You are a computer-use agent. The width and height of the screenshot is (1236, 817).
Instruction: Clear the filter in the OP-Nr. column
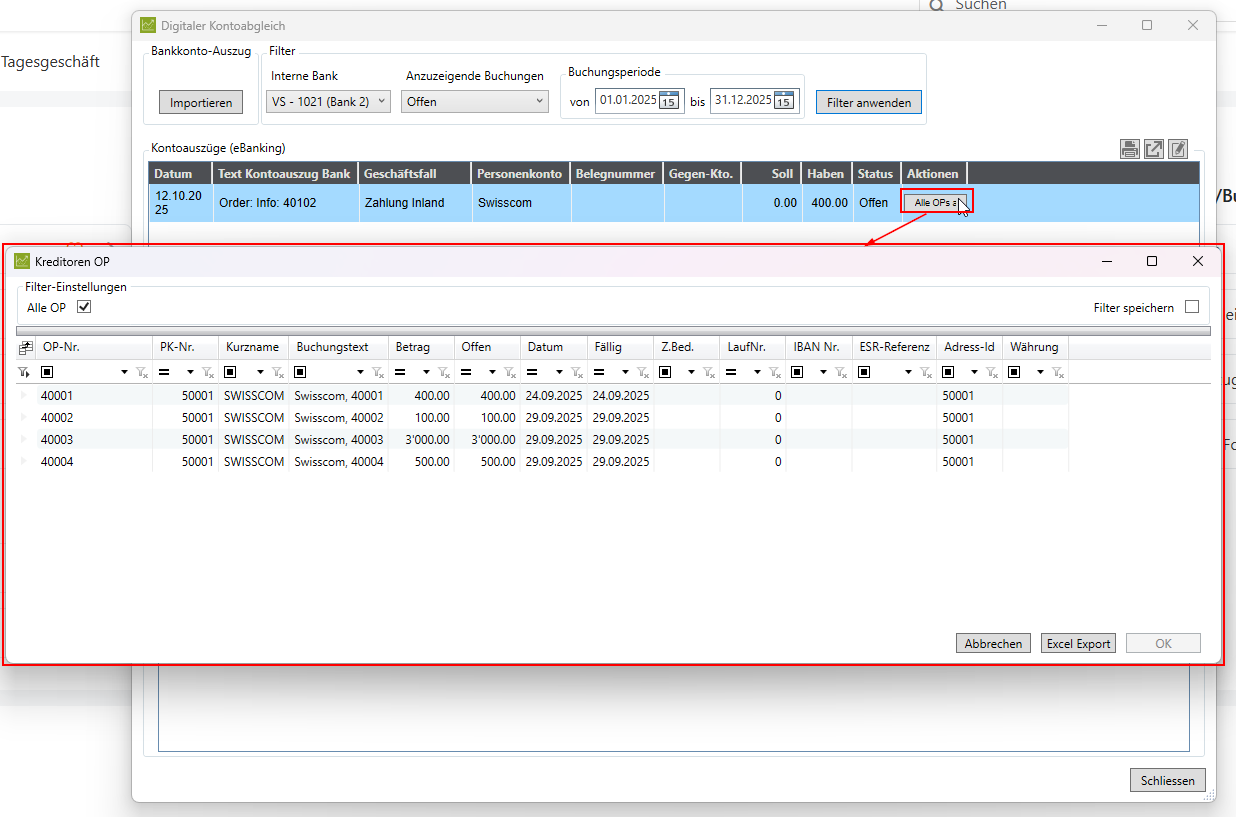(142, 372)
